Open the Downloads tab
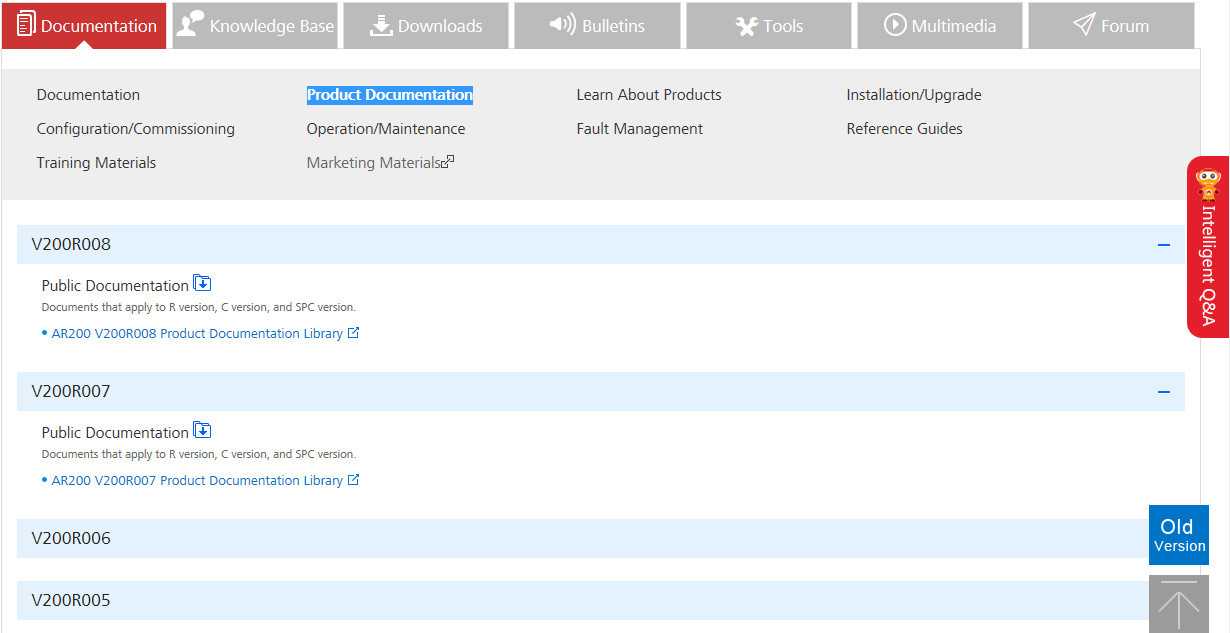 point(426,26)
